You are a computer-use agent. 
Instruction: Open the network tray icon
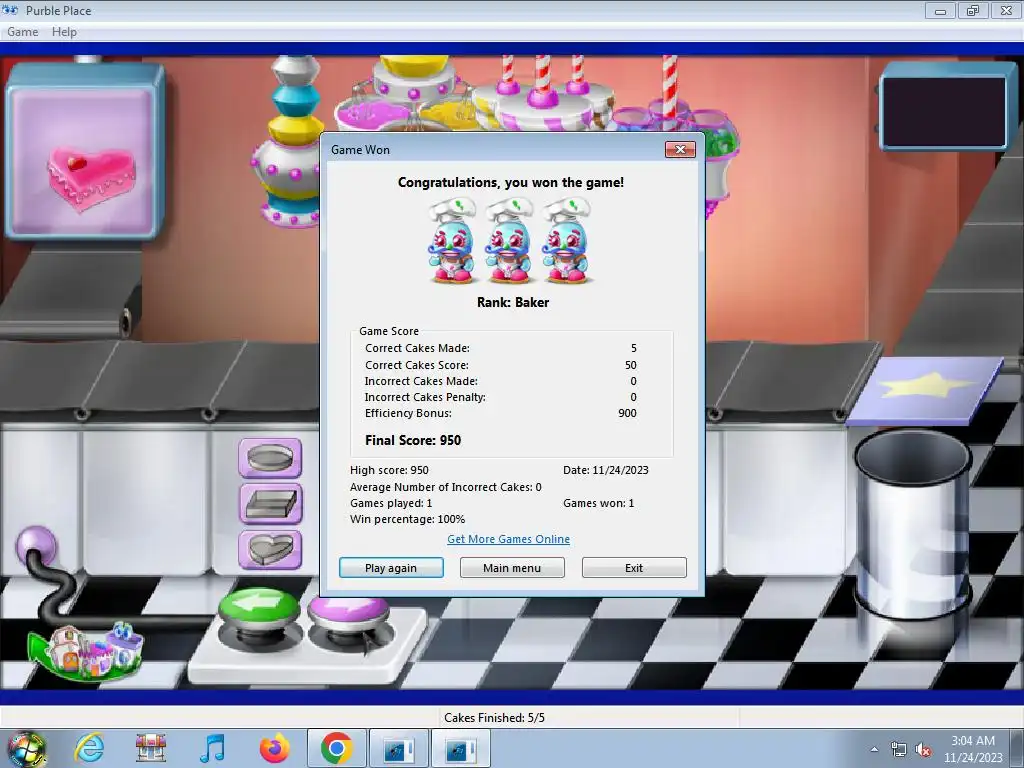point(899,750)
